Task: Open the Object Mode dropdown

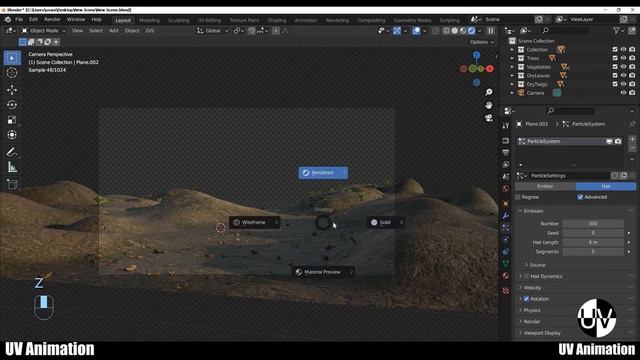Action: 43,31
